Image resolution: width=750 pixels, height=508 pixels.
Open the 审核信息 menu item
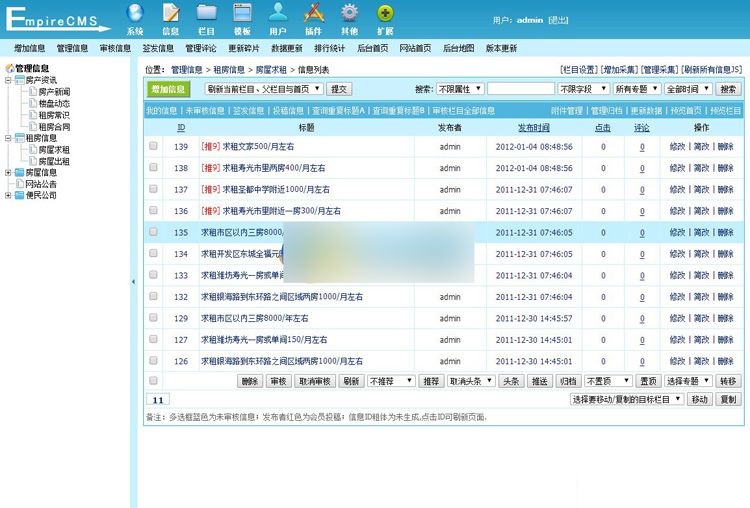tap(115, 48)
